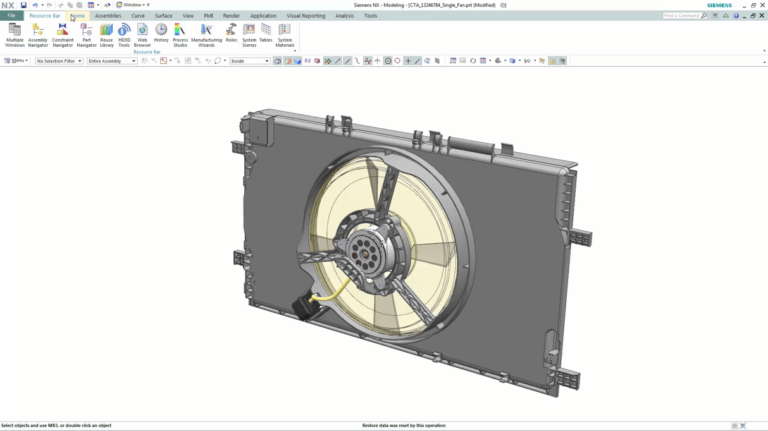Click the fan motor hub in the model
Image resolution: width=768 pixels, height=431 pixels.
point(363,252)
